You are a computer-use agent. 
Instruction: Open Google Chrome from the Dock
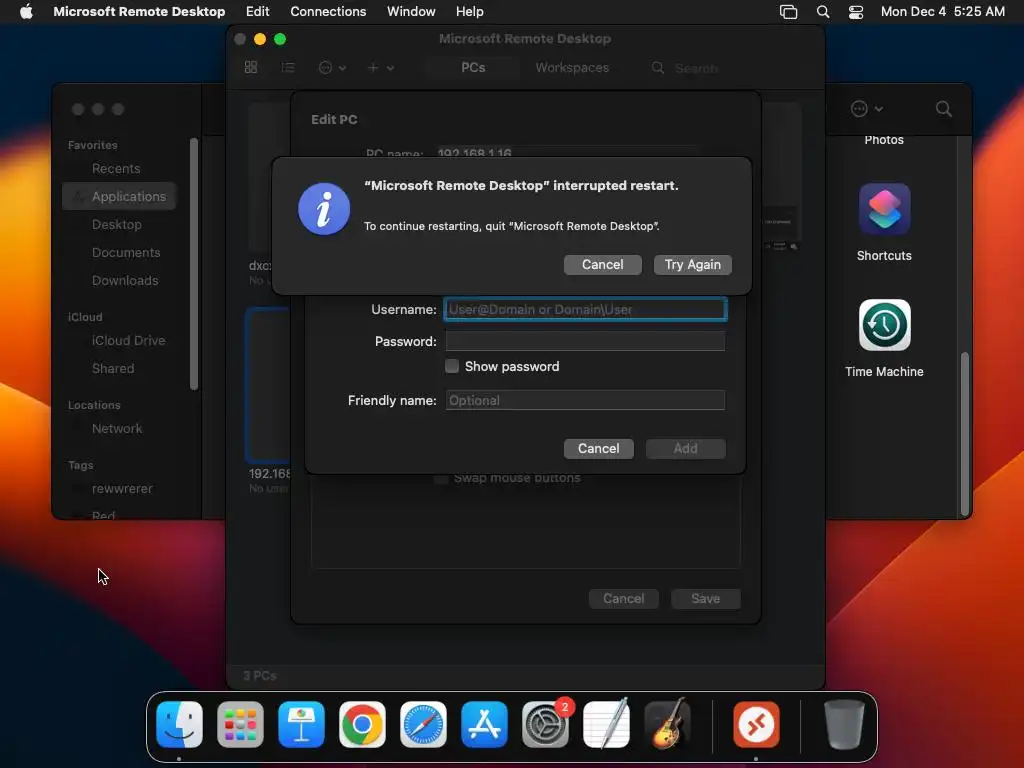(x=362, y=724)
